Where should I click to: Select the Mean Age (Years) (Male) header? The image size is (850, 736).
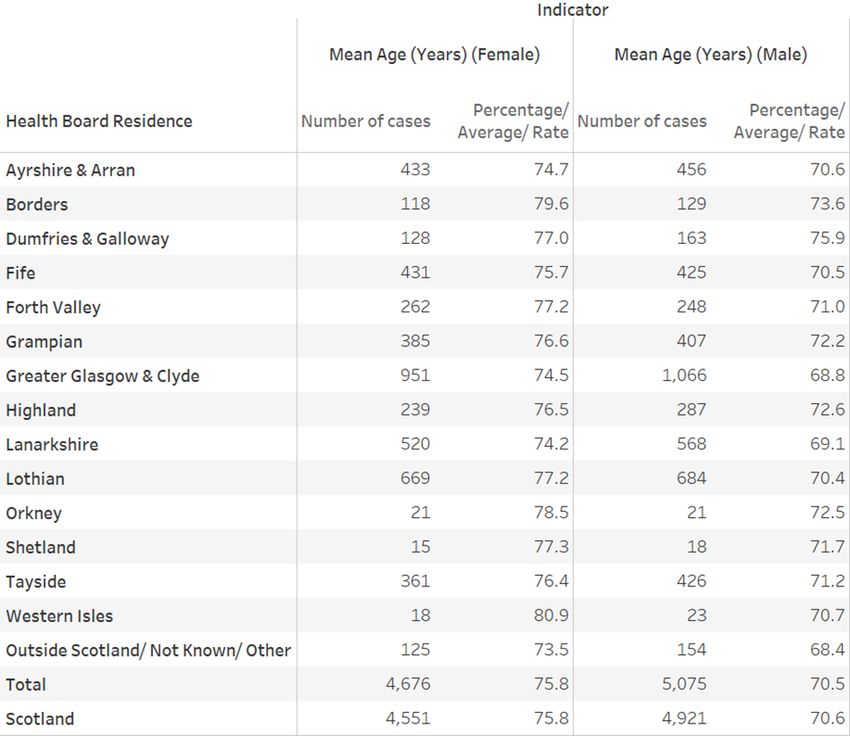[711, 54]
